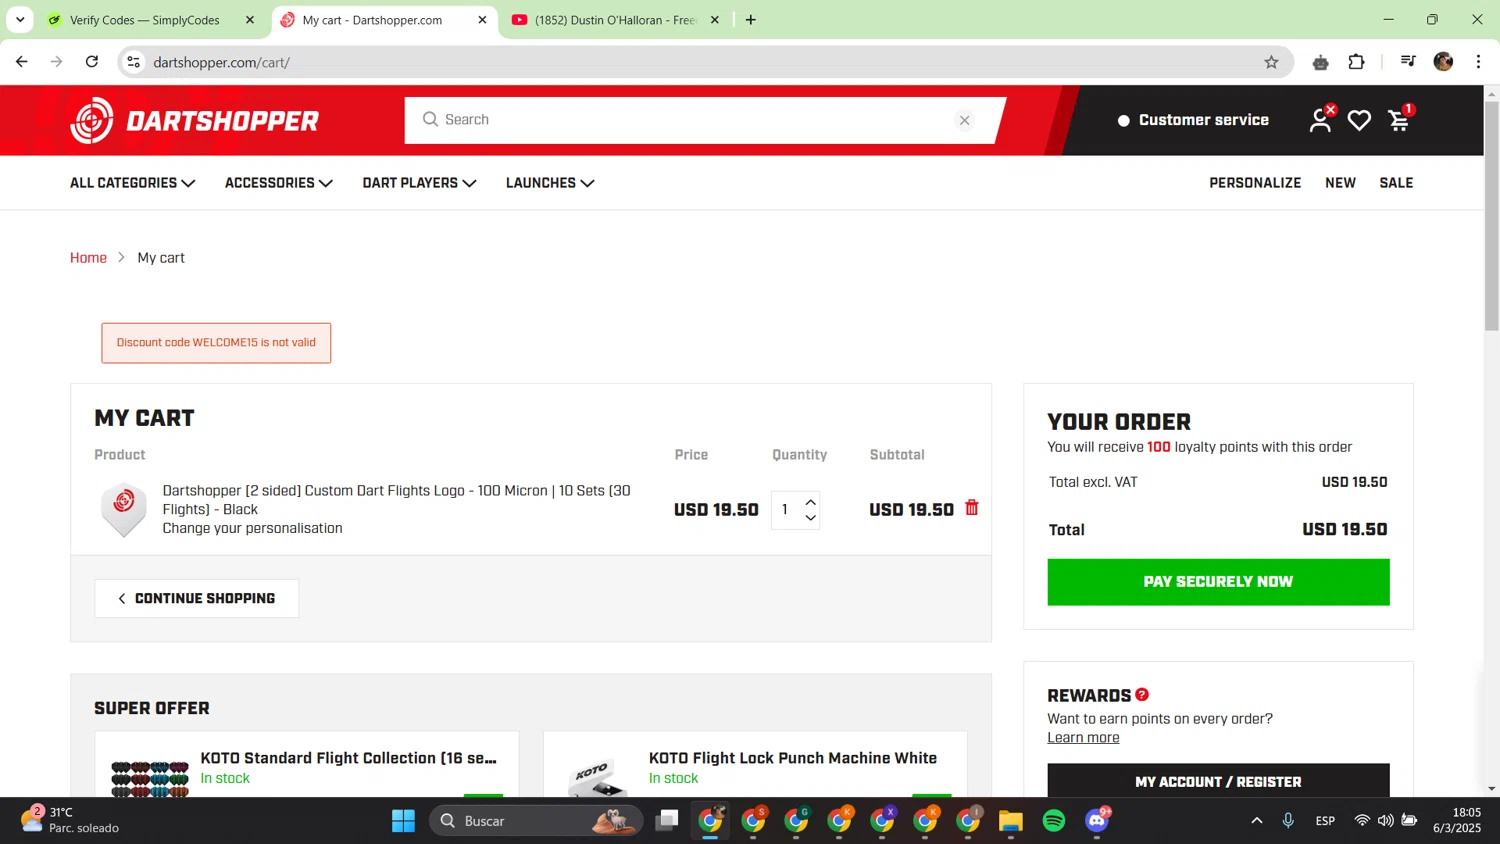Click Continue Shopping button

[197, 598]
